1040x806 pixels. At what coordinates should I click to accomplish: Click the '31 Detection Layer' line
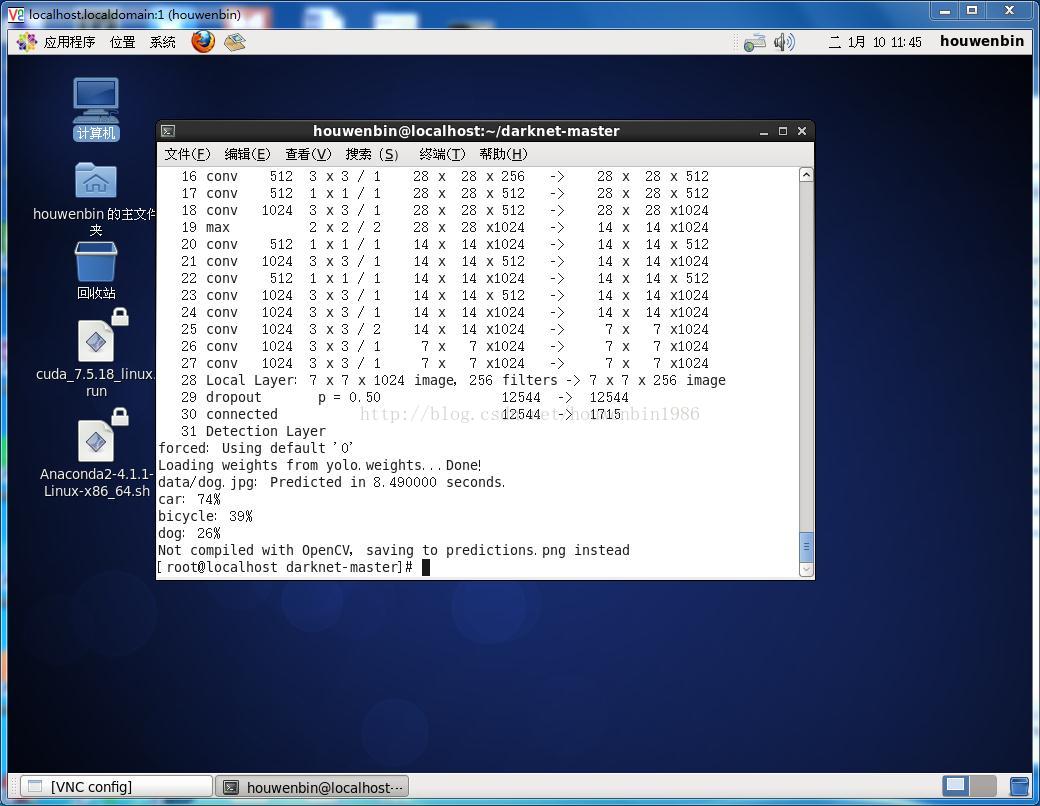(x=253, y=431)
